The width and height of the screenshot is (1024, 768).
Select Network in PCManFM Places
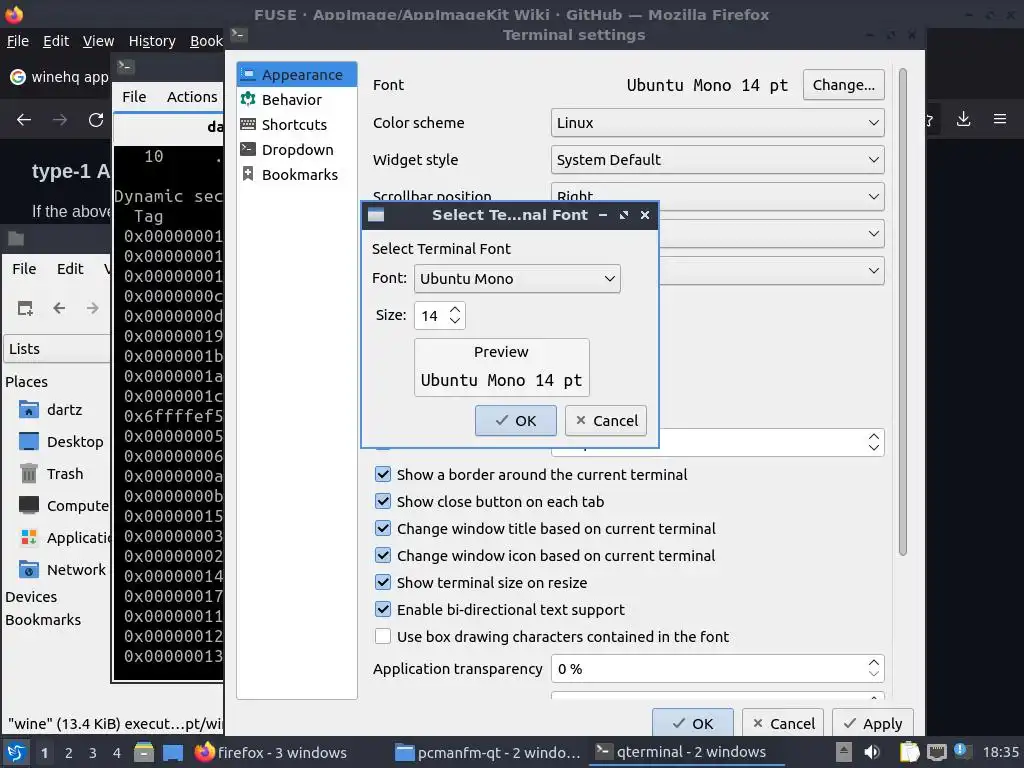coord(63,570)
